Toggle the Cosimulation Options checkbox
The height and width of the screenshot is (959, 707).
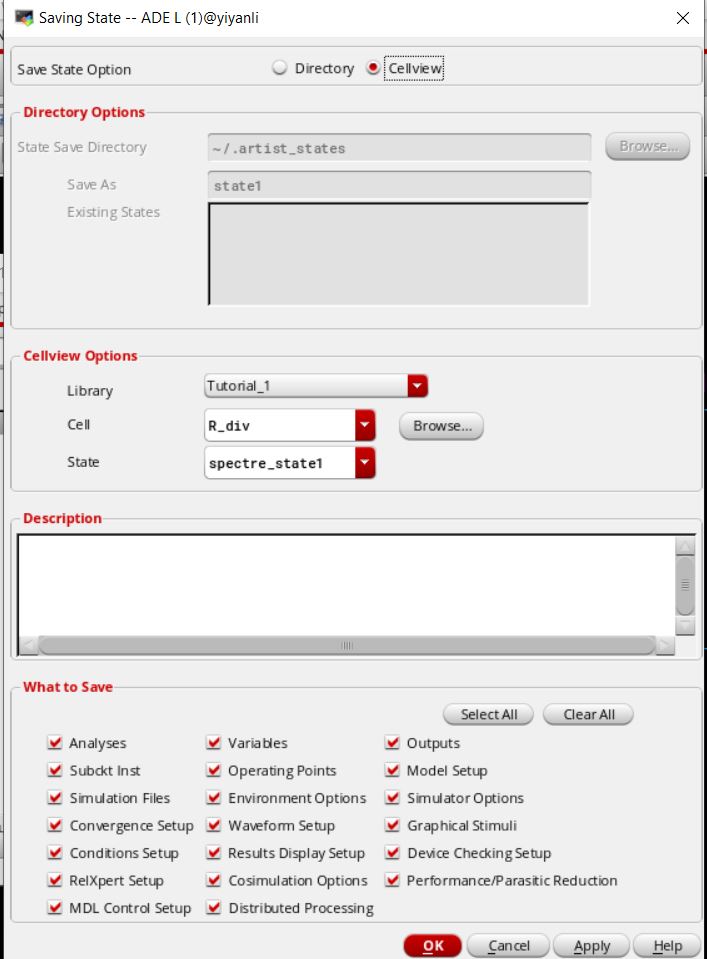213,880
